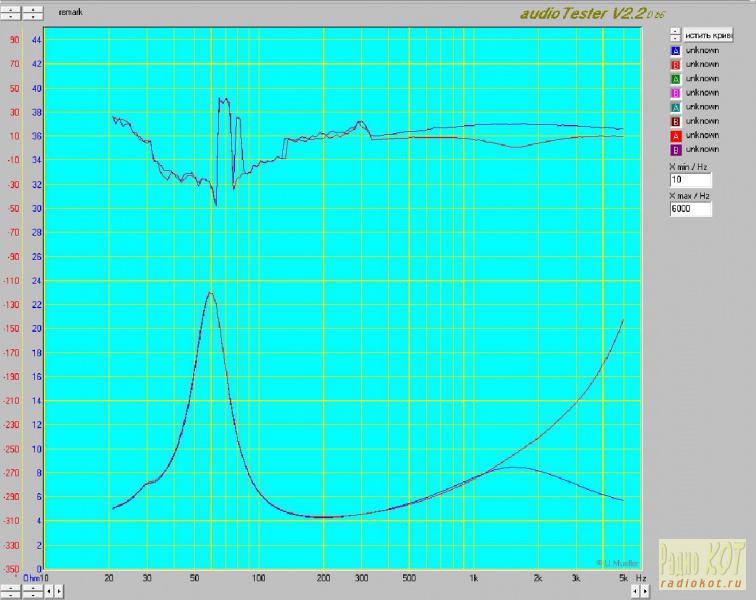Image resolution: width=756 pixels, height=600 pixels.
Task: Click down arrow of top-left red scale spinner
Action: 11,18
